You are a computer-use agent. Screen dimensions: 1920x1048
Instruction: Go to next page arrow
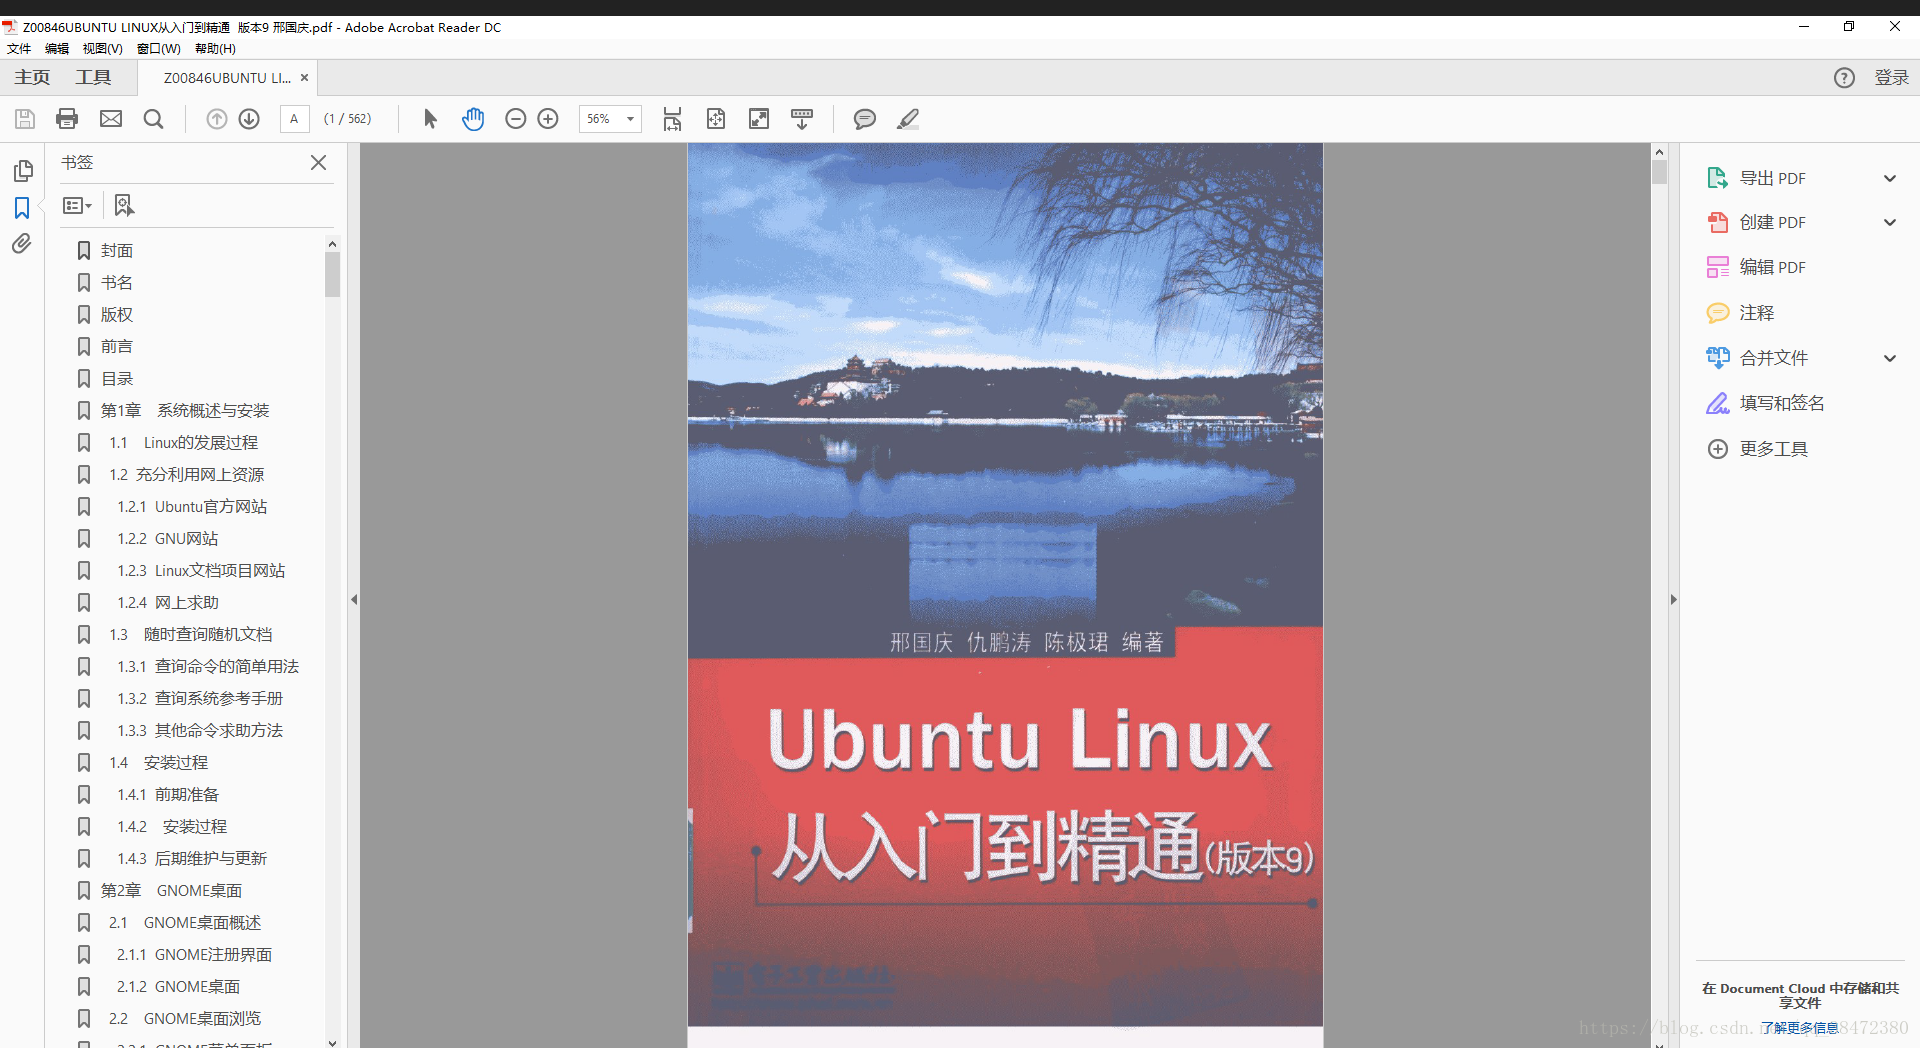click(249, 119)
